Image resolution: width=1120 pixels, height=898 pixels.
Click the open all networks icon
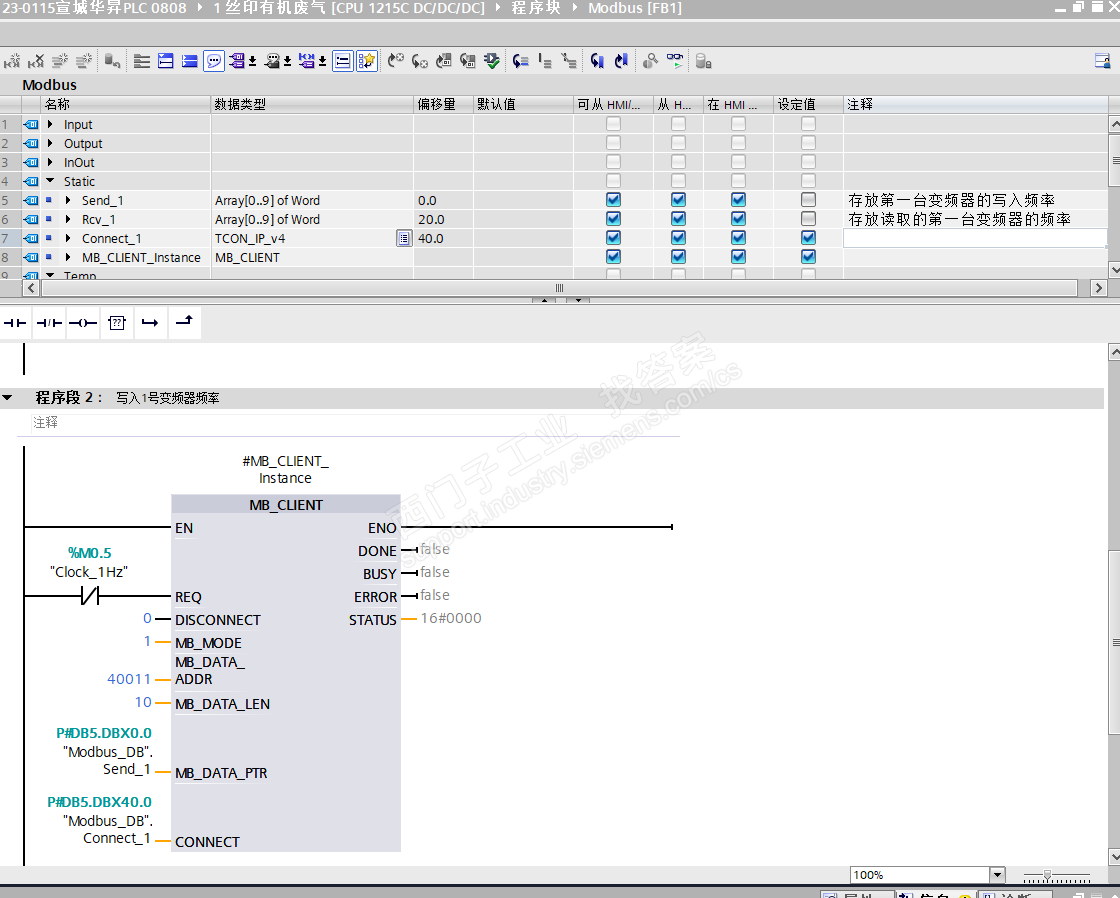coord(166,61)
